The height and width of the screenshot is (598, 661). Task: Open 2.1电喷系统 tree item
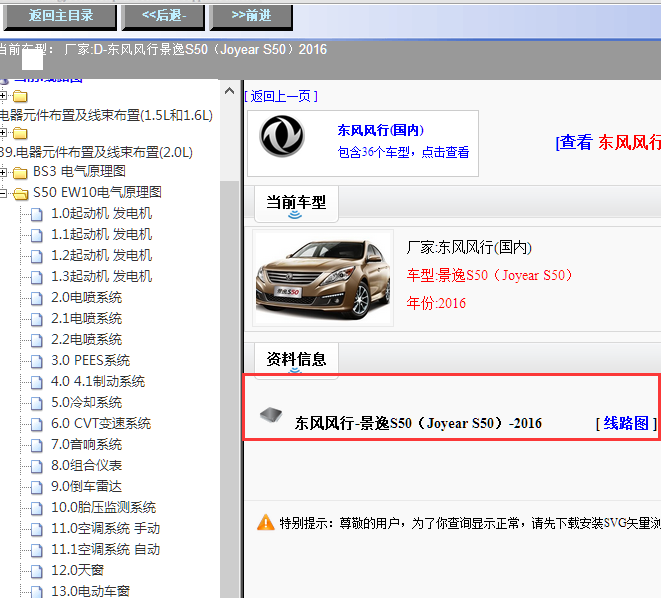coord(86,319)
